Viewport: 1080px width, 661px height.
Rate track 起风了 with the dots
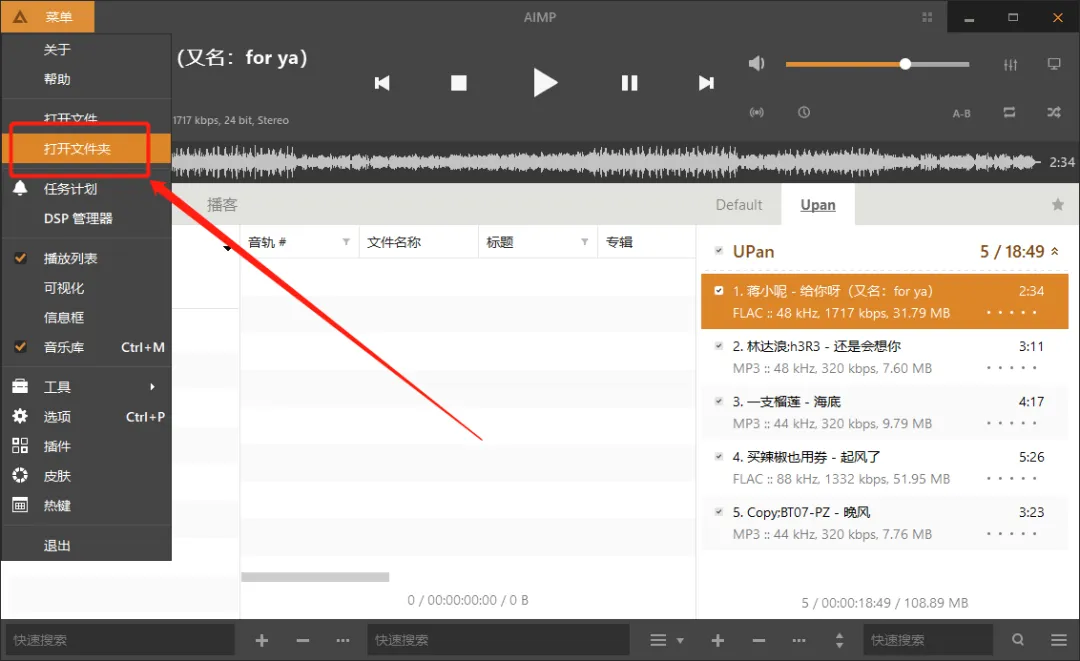pos(1011,479)
